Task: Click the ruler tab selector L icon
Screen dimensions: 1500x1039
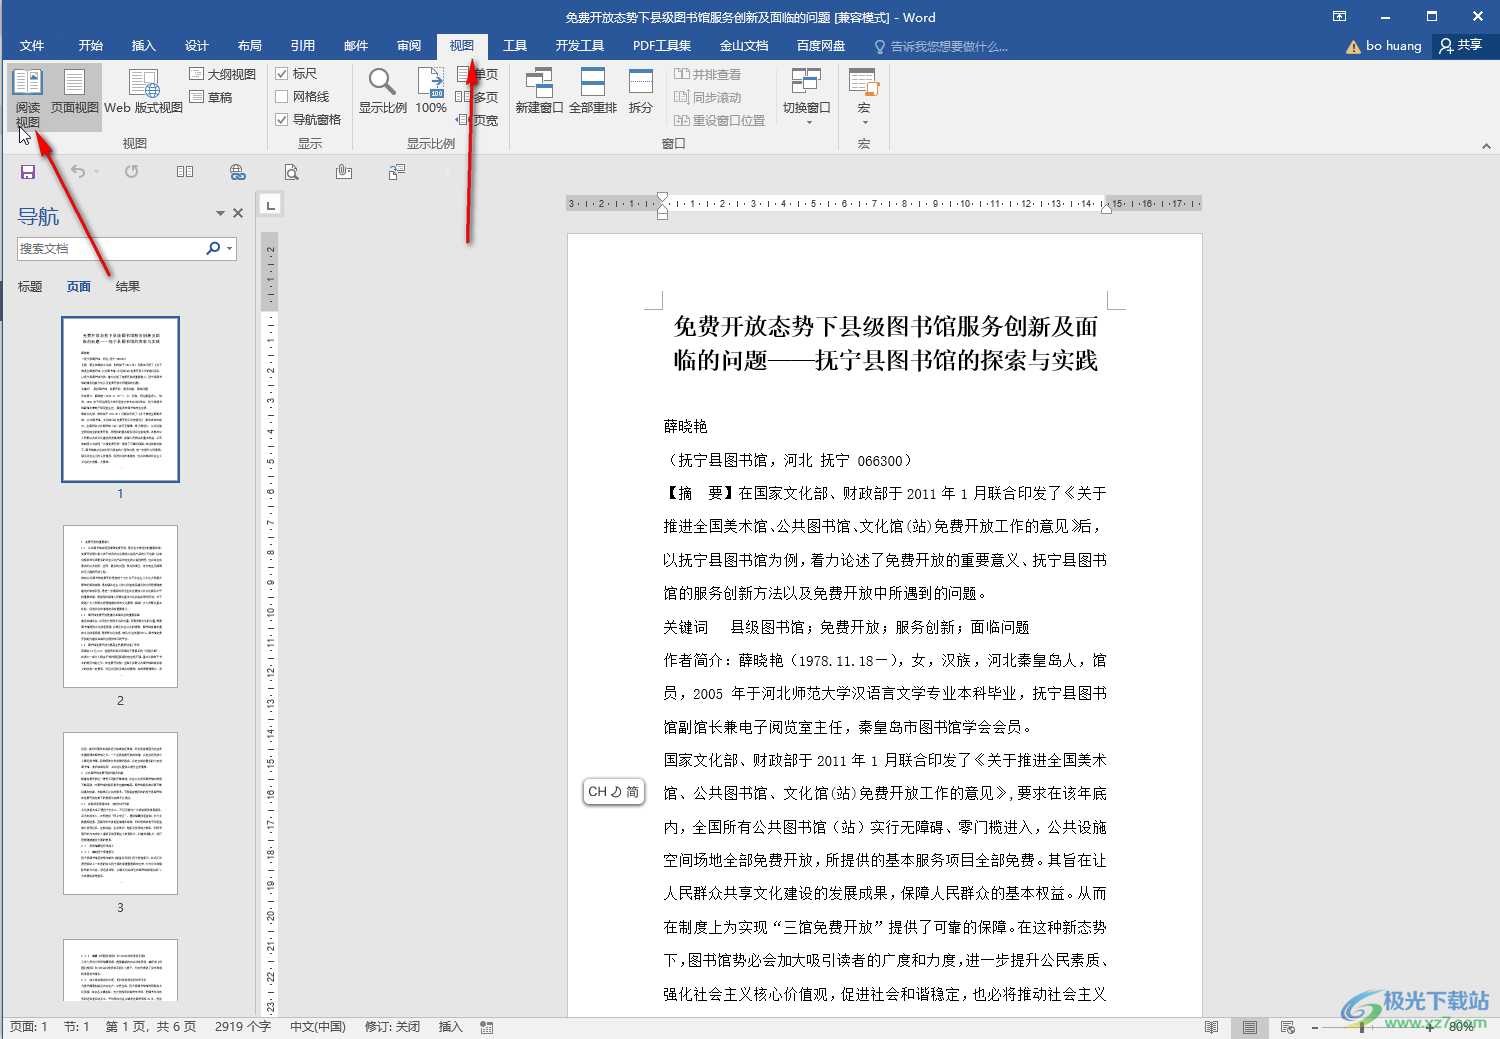Action: point(270,205)
